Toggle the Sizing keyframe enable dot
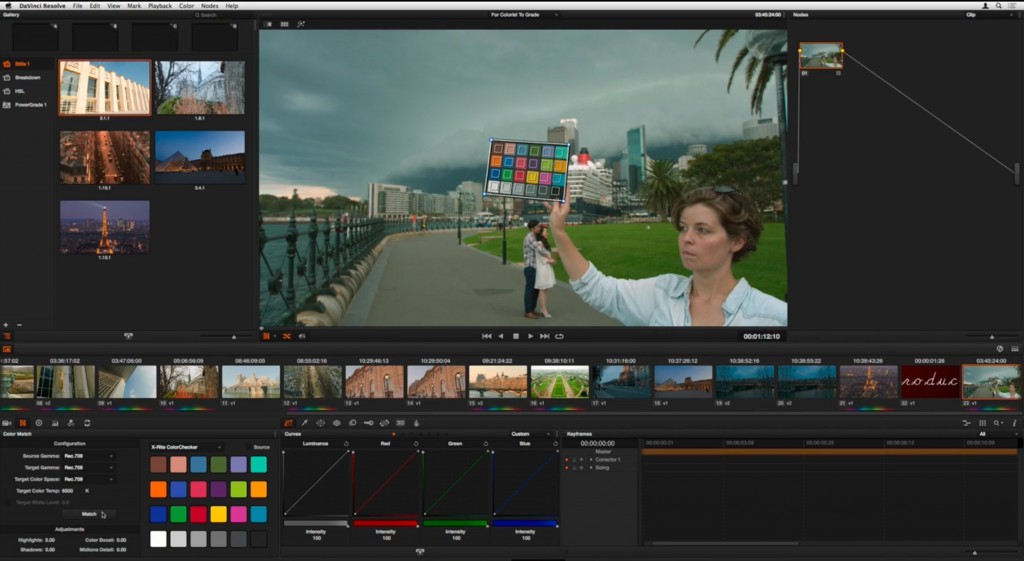Viewport: 1024px width, 561px height. 567,467
